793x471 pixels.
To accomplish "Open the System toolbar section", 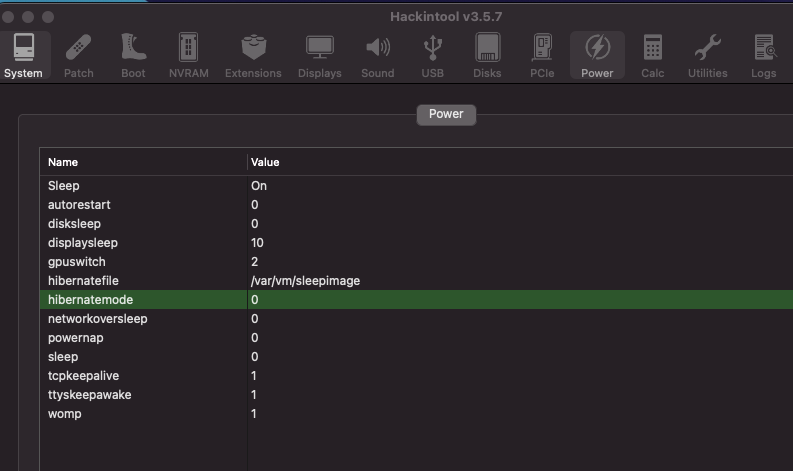I will click(x=23, y=55).
